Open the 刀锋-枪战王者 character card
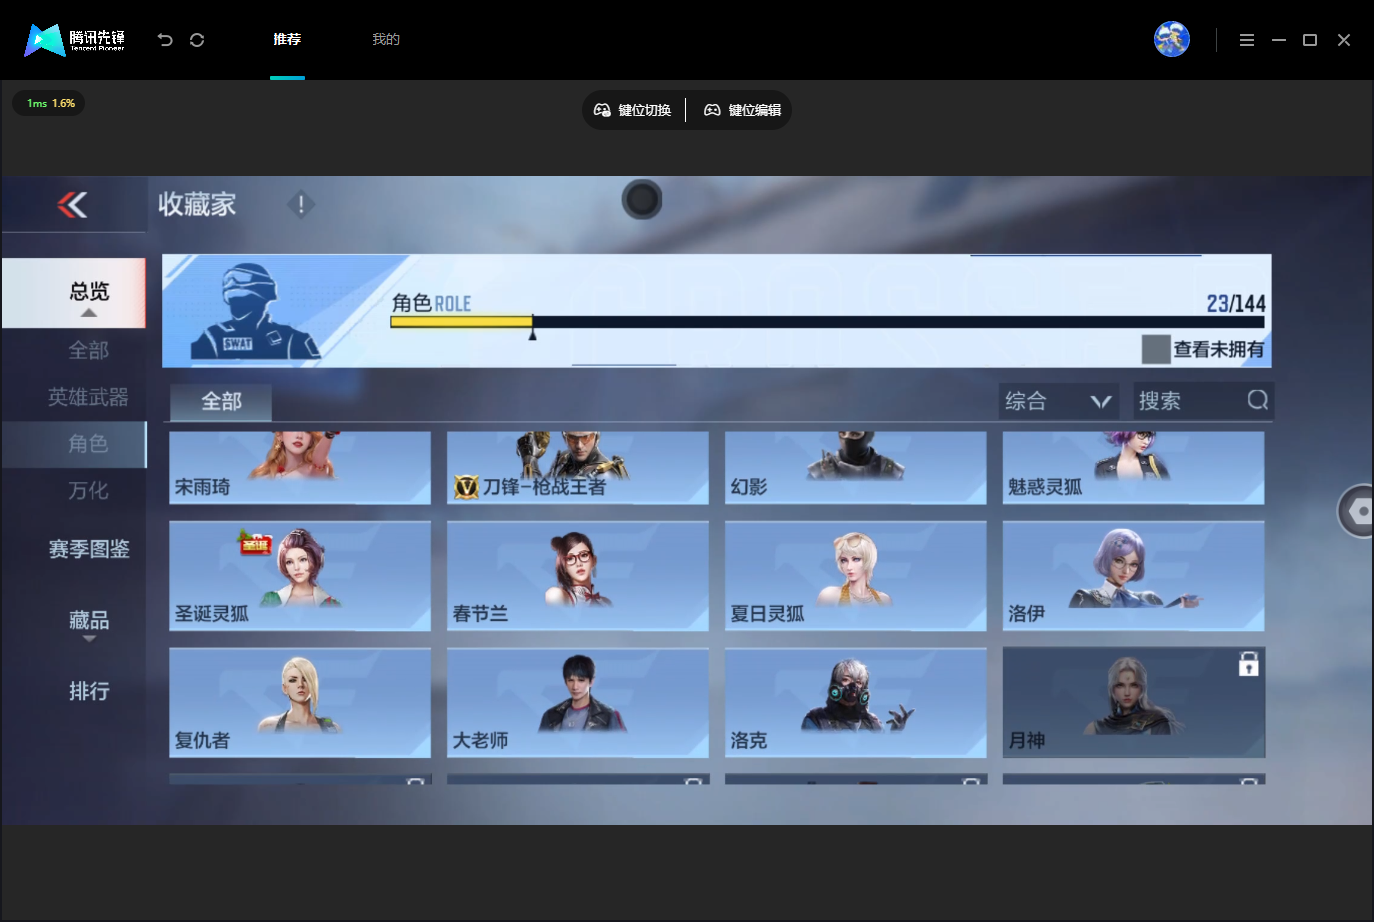The width and height of the screenshot is (1374, 922). tap(578, 467)
